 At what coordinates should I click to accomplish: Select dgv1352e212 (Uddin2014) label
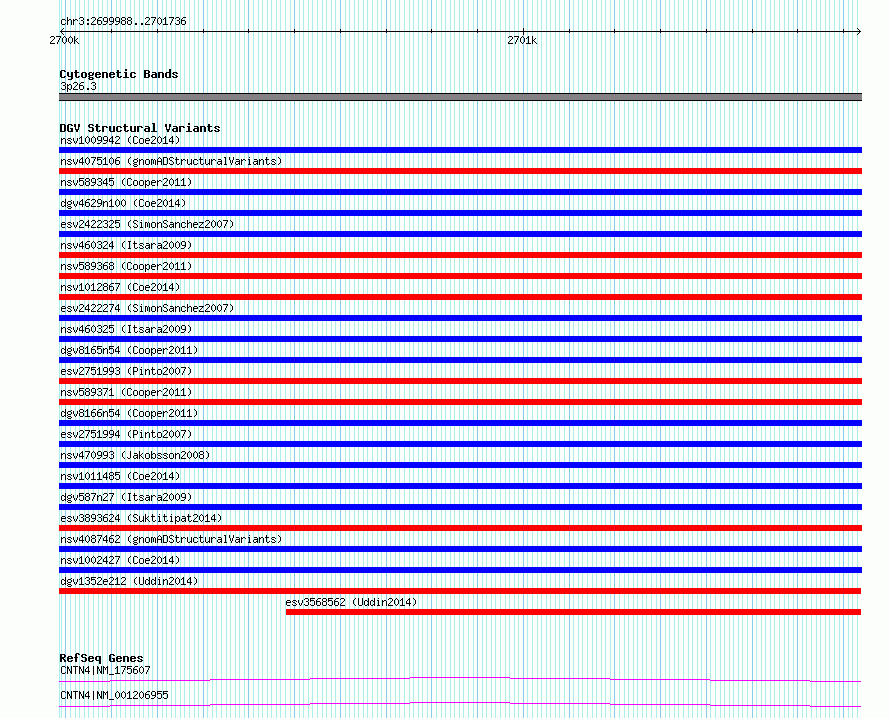point(129,581)
